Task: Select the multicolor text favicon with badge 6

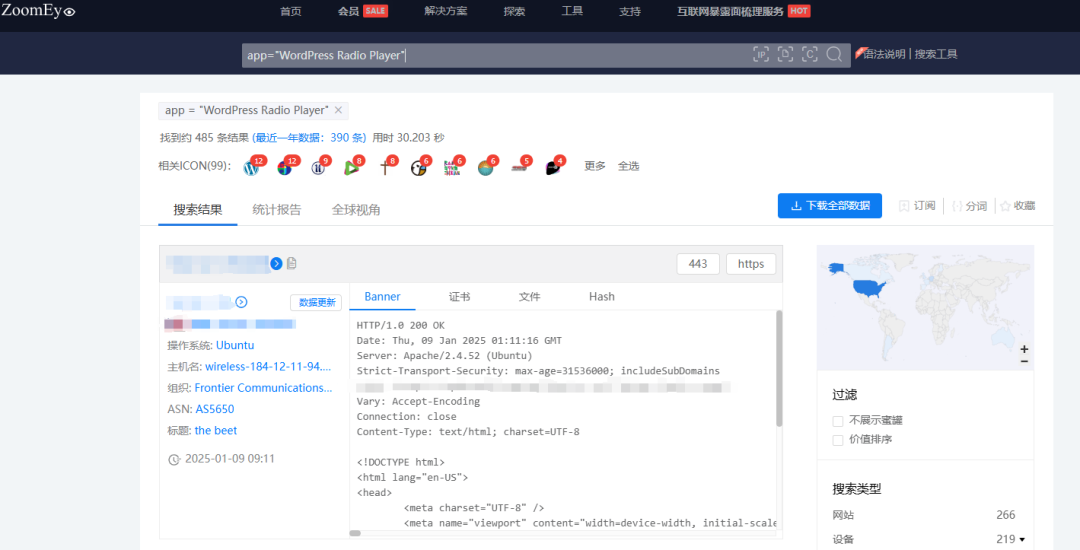Action: (x=453, y=167)
